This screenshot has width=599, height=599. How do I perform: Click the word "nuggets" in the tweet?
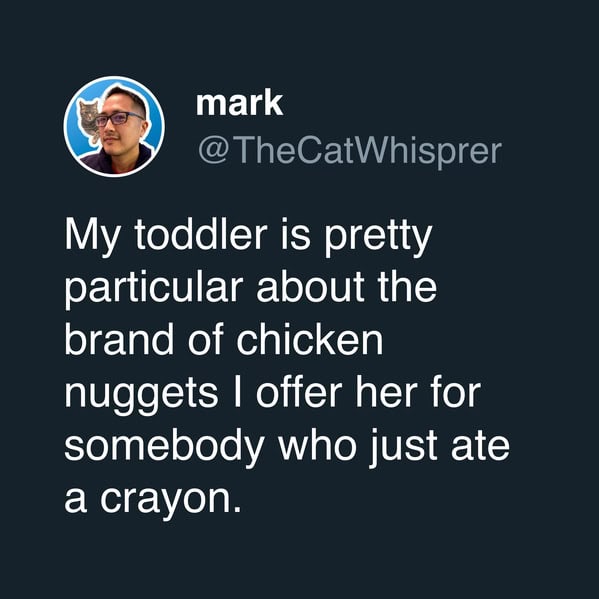coord(141,396)
